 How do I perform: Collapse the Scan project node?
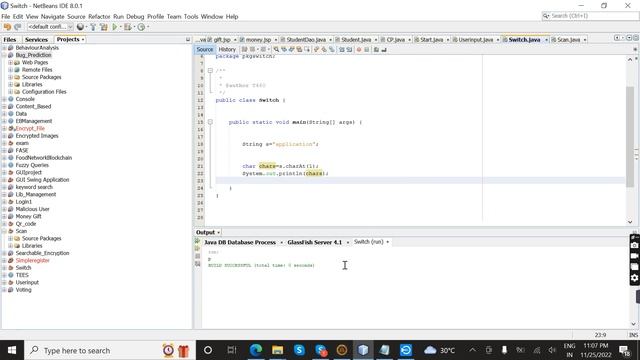(4, 231)
